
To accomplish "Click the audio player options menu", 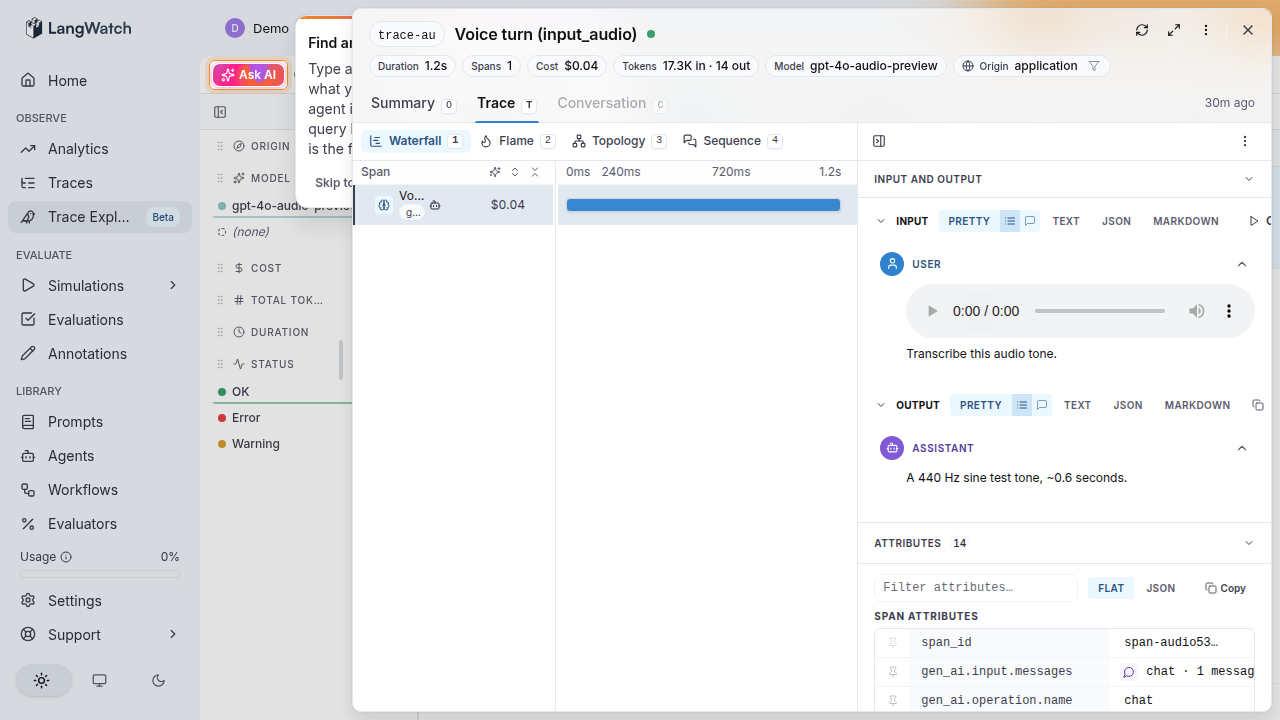I will [1229, 311].
